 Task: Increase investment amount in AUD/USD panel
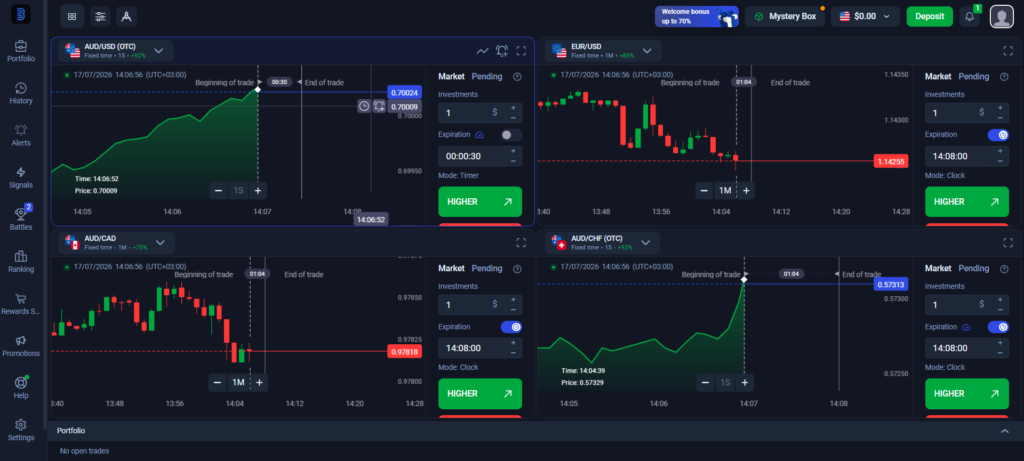[x=513, y=108]
